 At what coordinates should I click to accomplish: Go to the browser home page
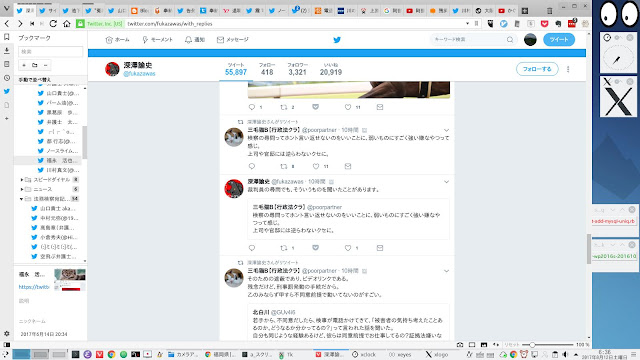tap(67, 24)
